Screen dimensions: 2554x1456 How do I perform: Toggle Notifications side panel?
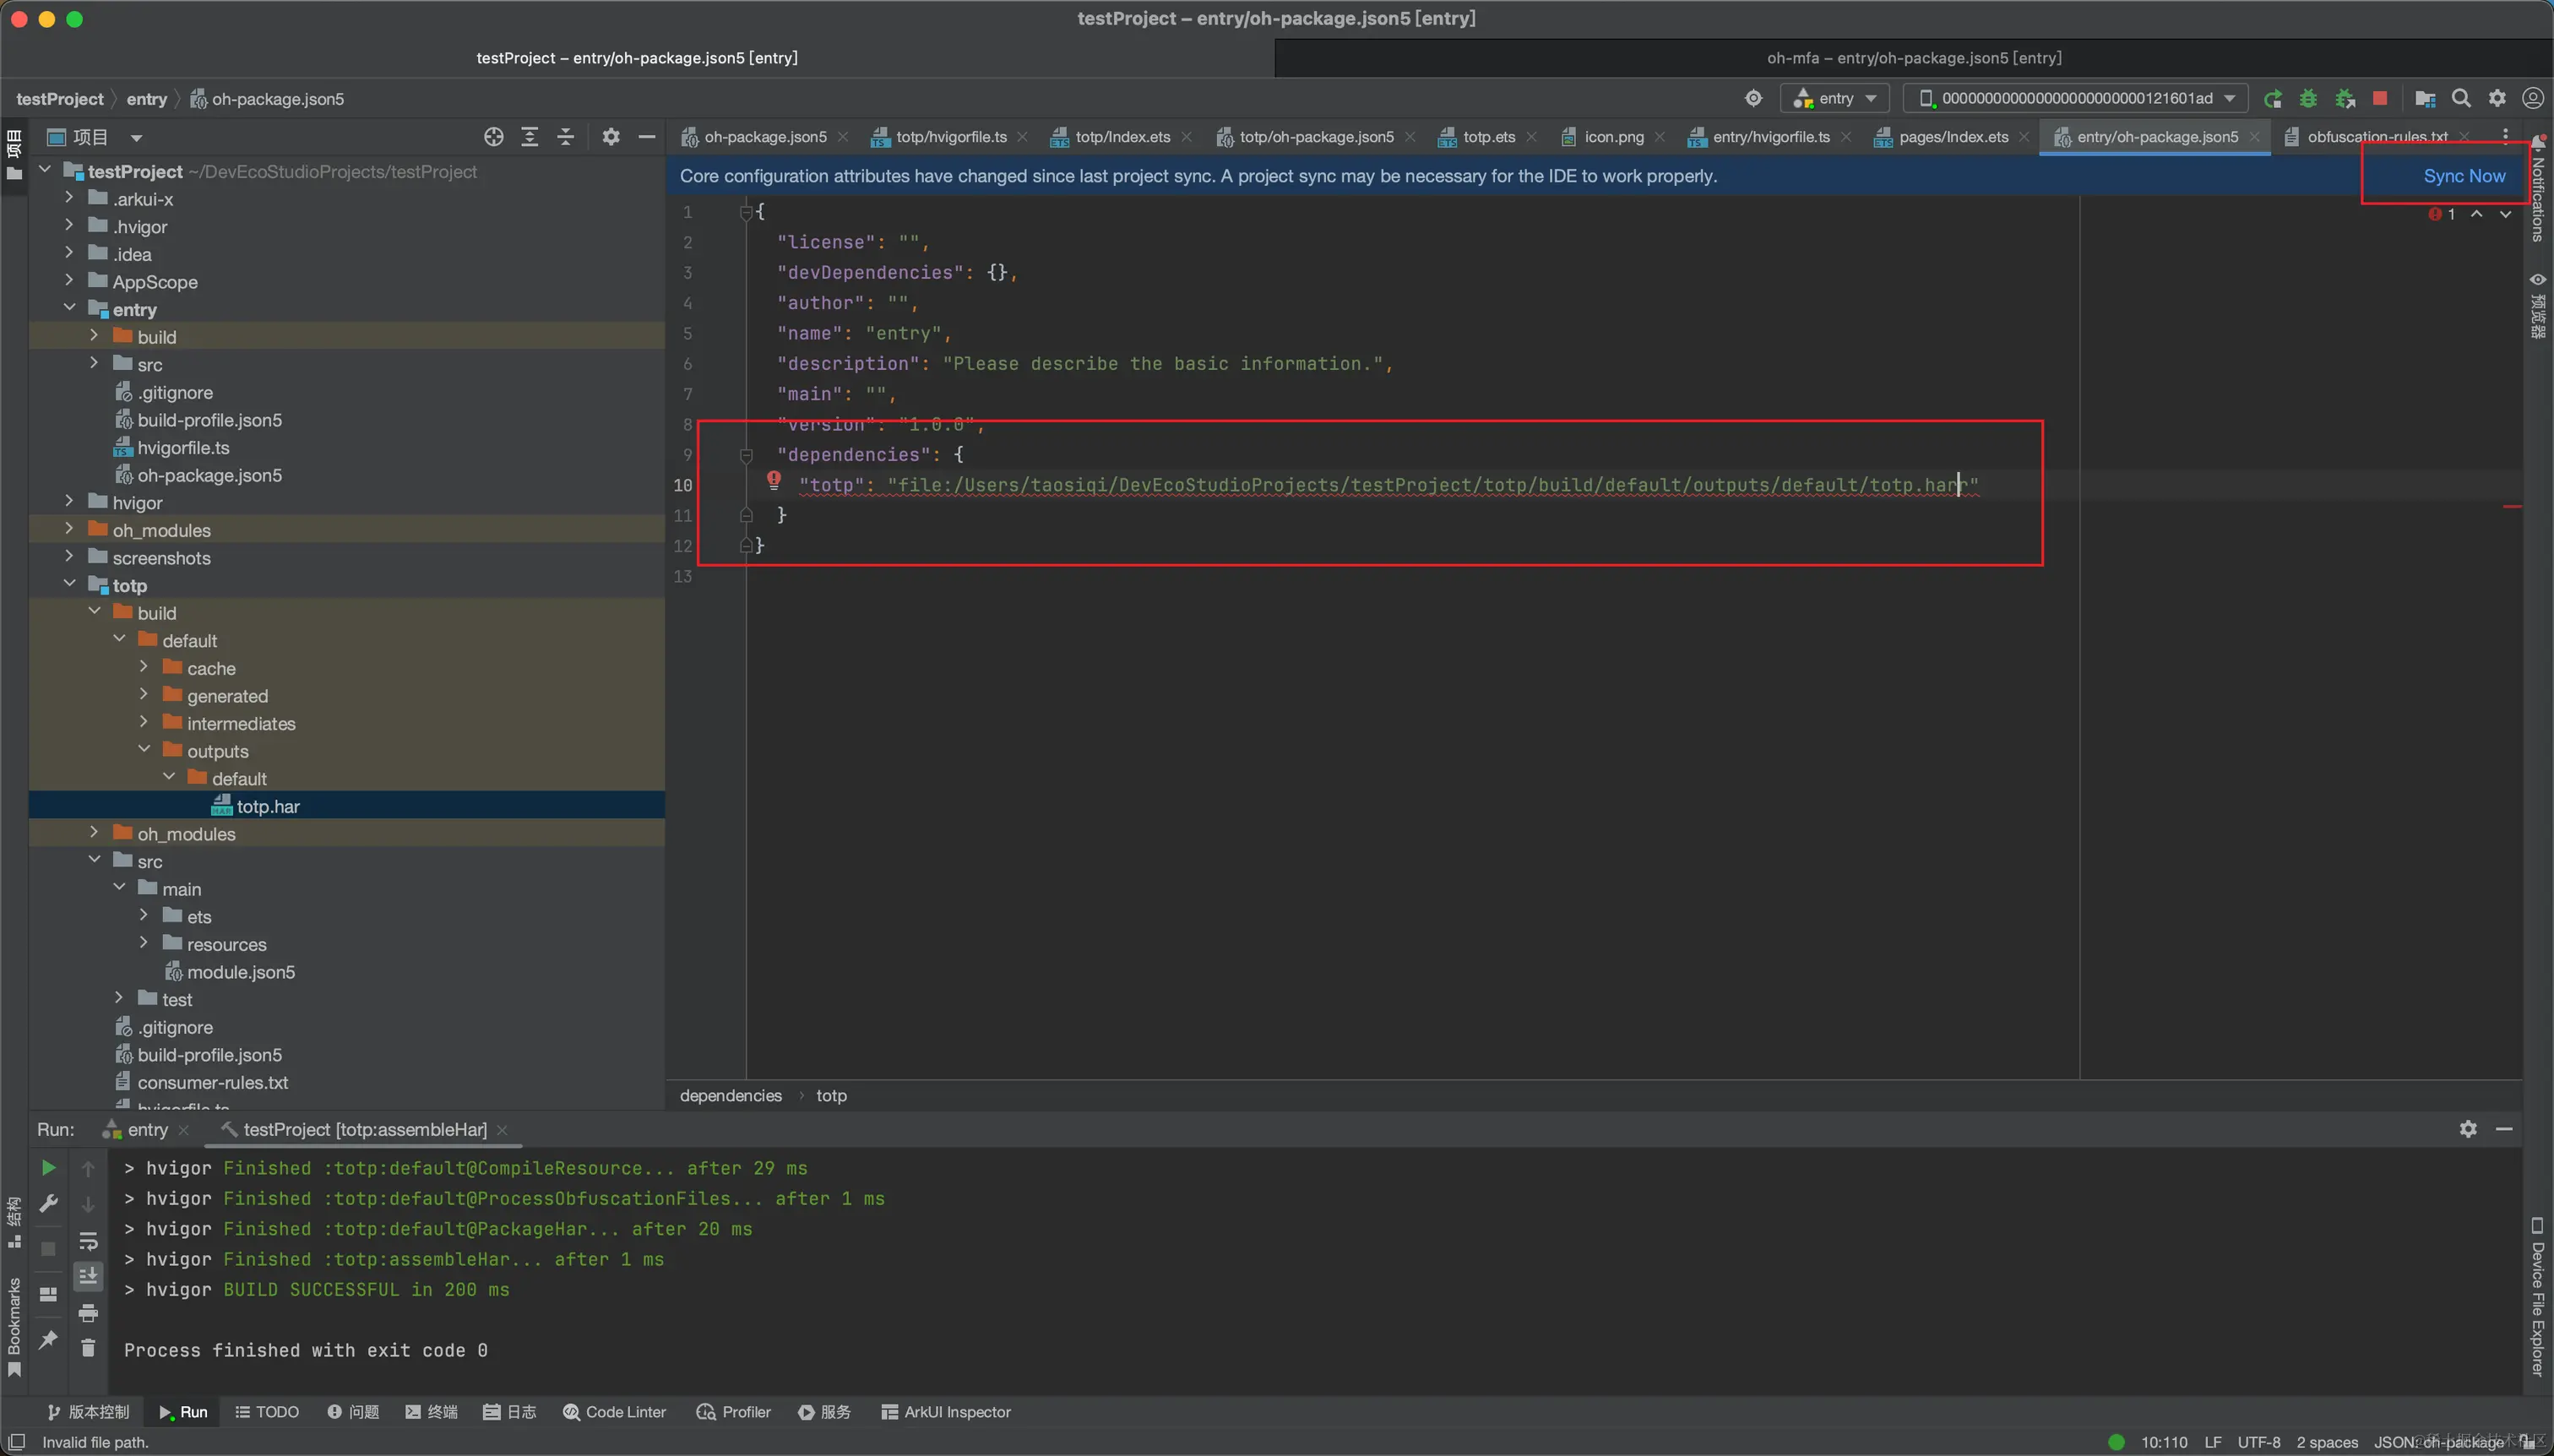point(2538,189)
